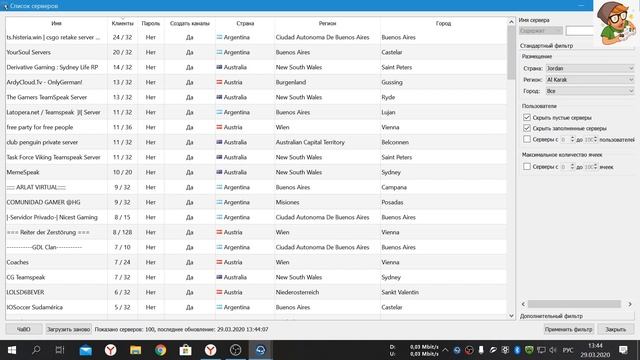Toggle 'Скрыть пустые серверы' checkbox
This screenshot has height=360, width=640.
527,117
